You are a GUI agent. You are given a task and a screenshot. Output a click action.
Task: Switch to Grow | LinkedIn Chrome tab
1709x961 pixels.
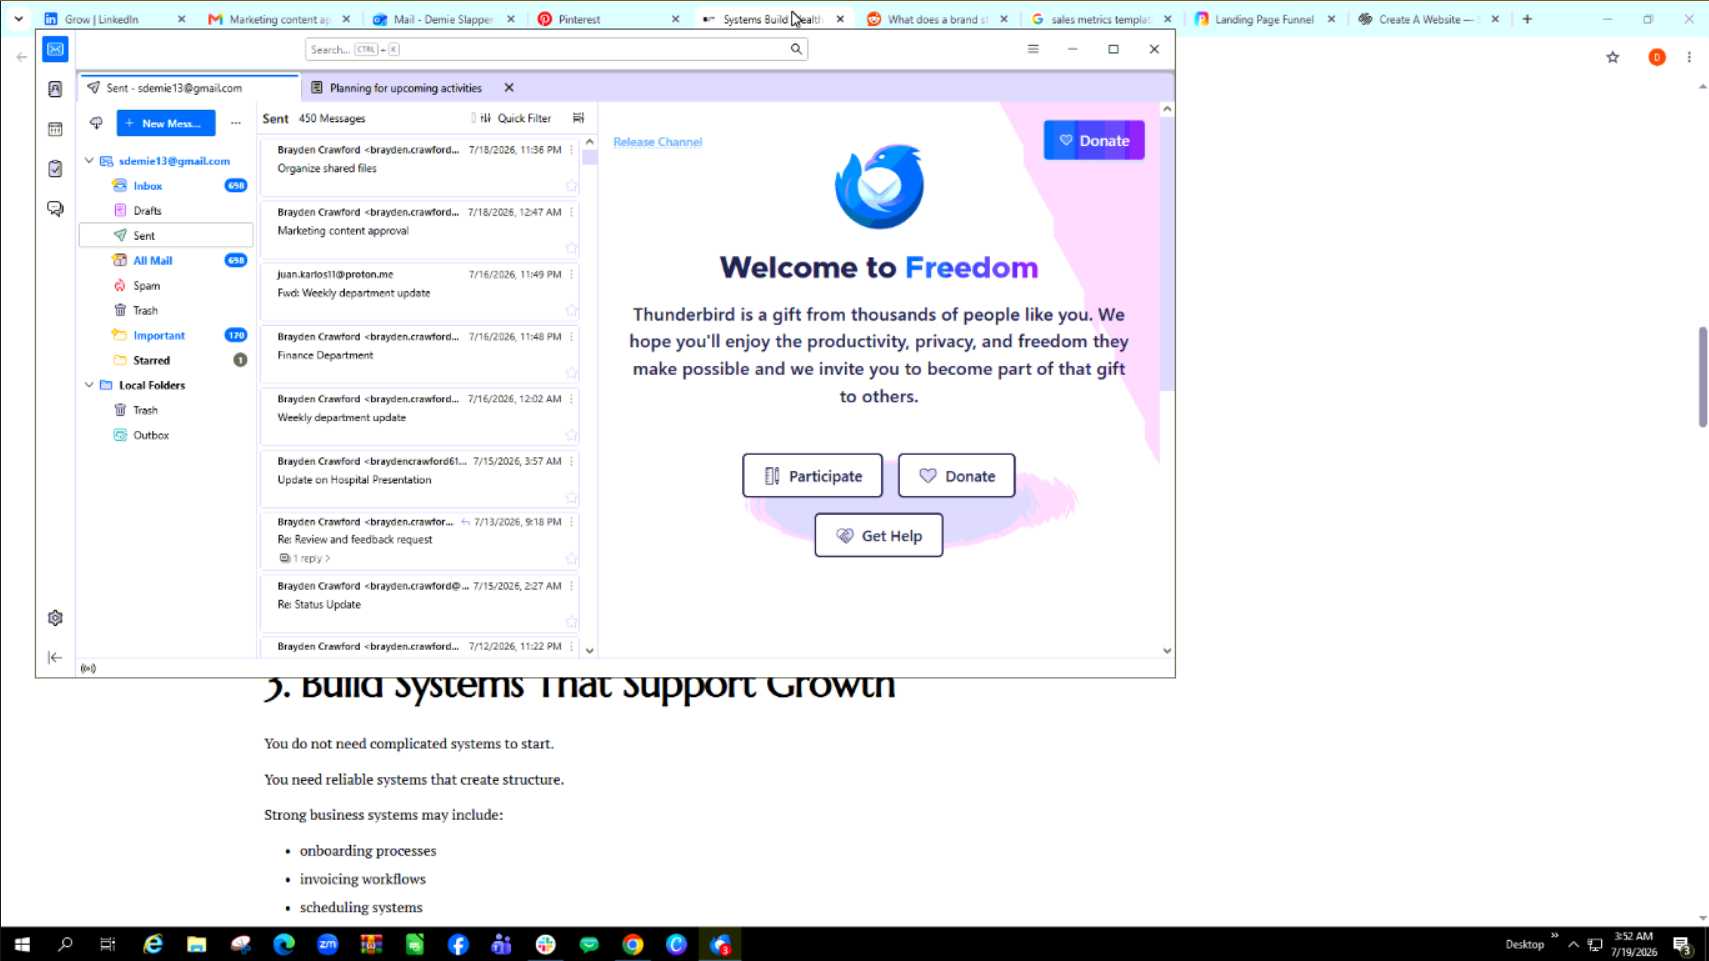[x=113, y=19]
